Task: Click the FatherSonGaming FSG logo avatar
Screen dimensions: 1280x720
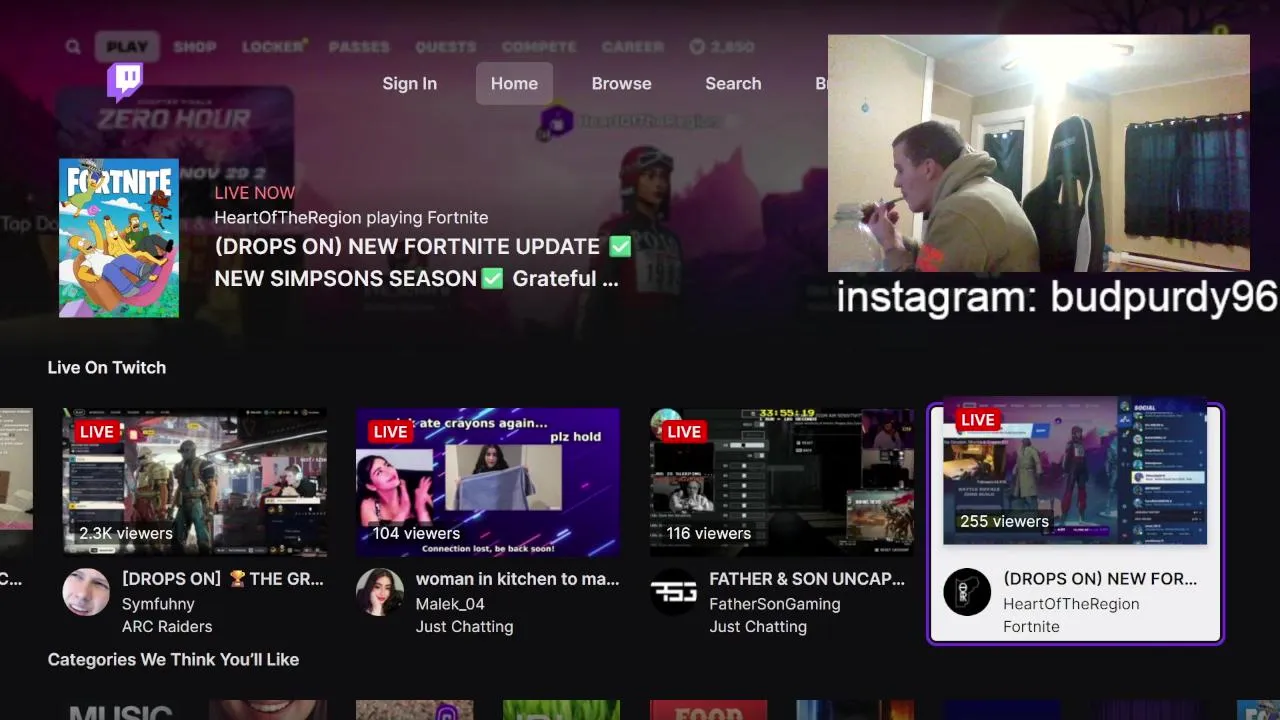Action: point(674,592)
